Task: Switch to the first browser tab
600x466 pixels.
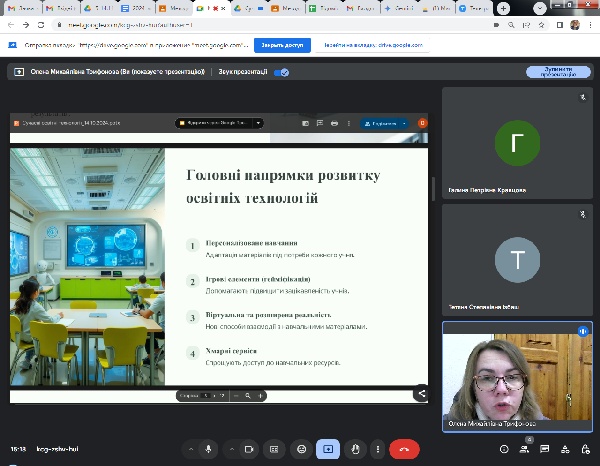Action: [22, 8]
